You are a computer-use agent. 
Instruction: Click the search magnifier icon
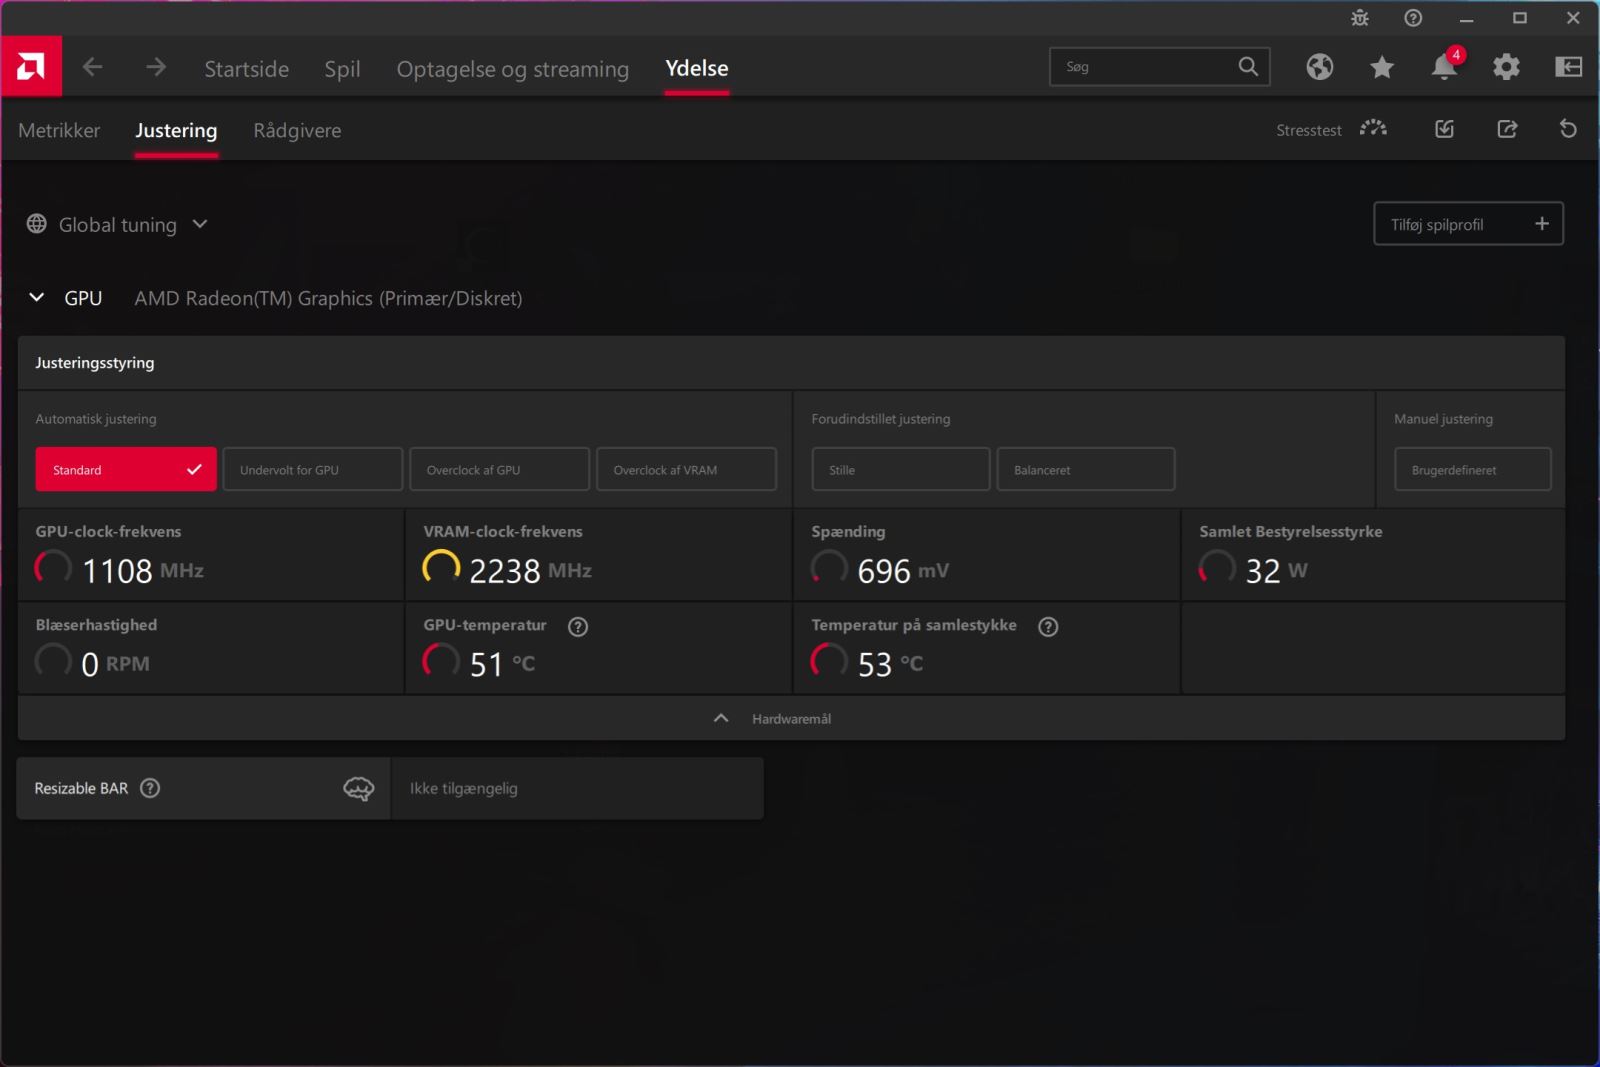(x=1248, y=66)
